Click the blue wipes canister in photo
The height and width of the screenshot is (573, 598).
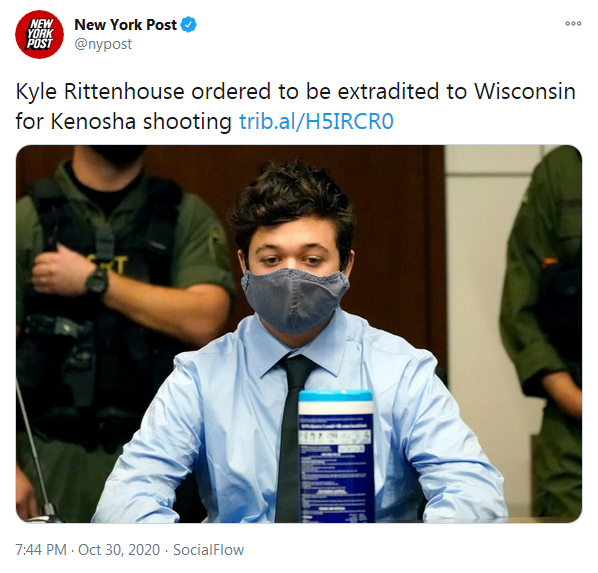[336, 456]
